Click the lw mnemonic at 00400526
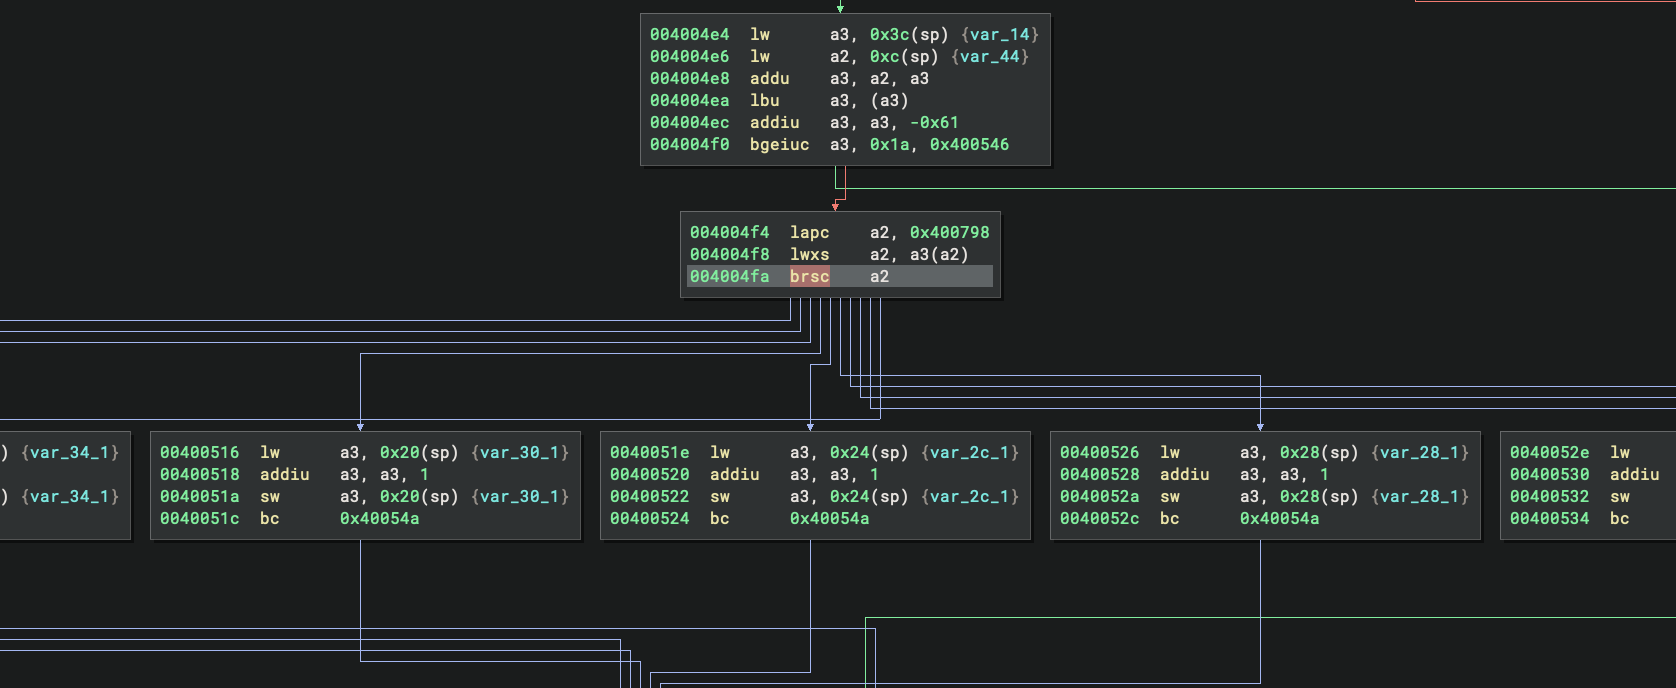Viewport: 1676px width, 688px height. 1170,453
